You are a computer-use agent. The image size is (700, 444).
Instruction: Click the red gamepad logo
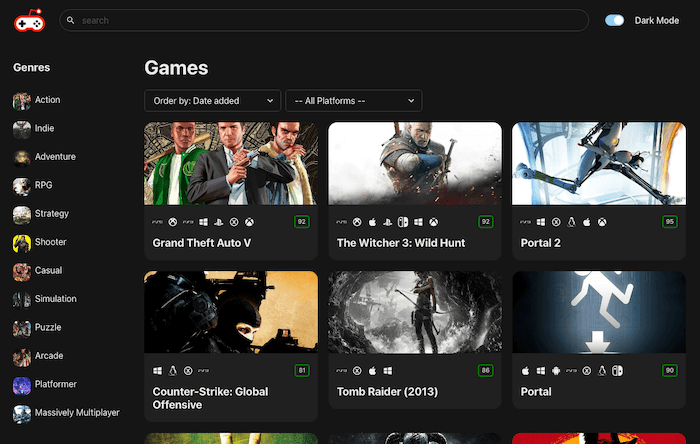29,20
